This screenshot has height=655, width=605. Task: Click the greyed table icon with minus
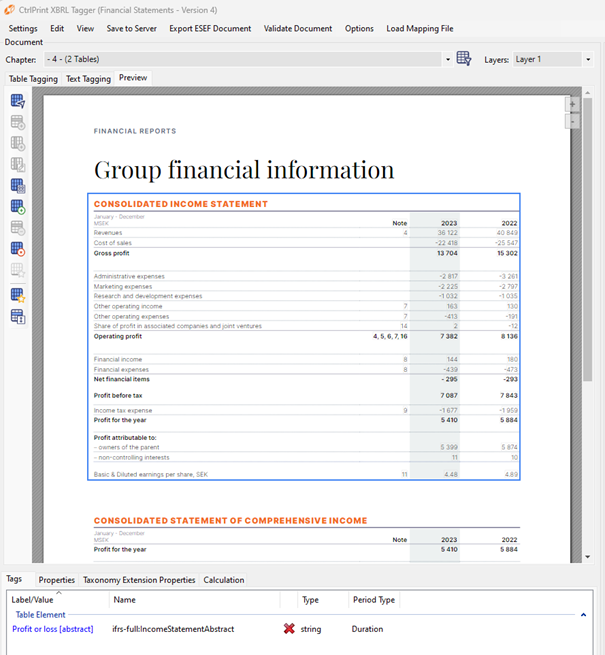(x=18, y=228)
